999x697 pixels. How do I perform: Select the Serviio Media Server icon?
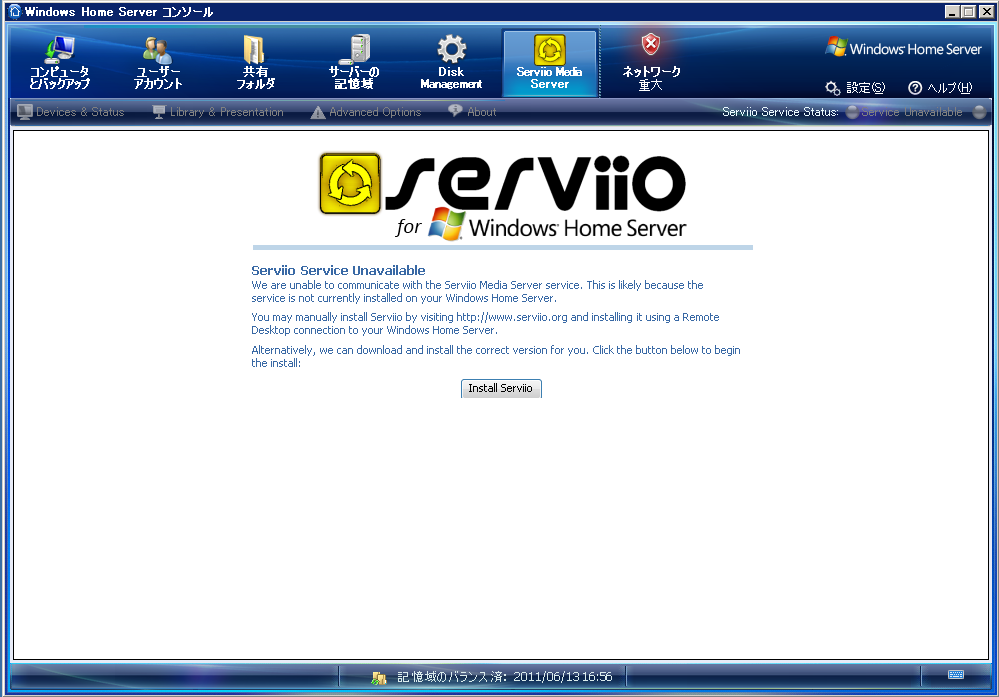click(549, 50)
